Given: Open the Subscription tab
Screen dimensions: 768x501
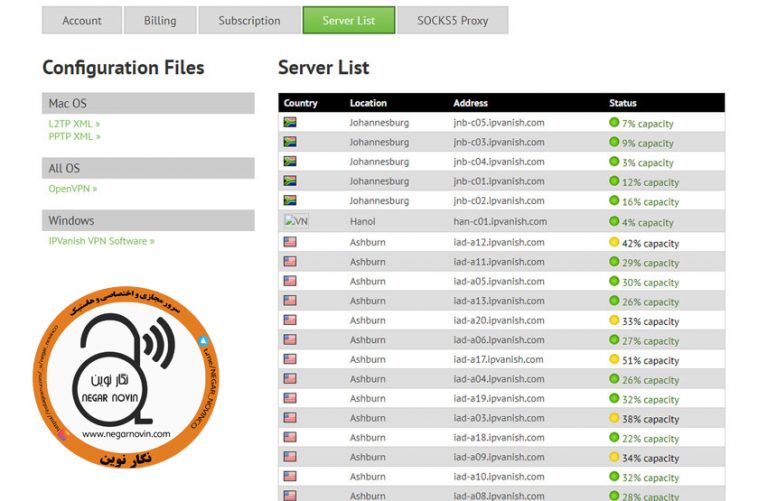Looking at the screenshot, I should 249,20.
